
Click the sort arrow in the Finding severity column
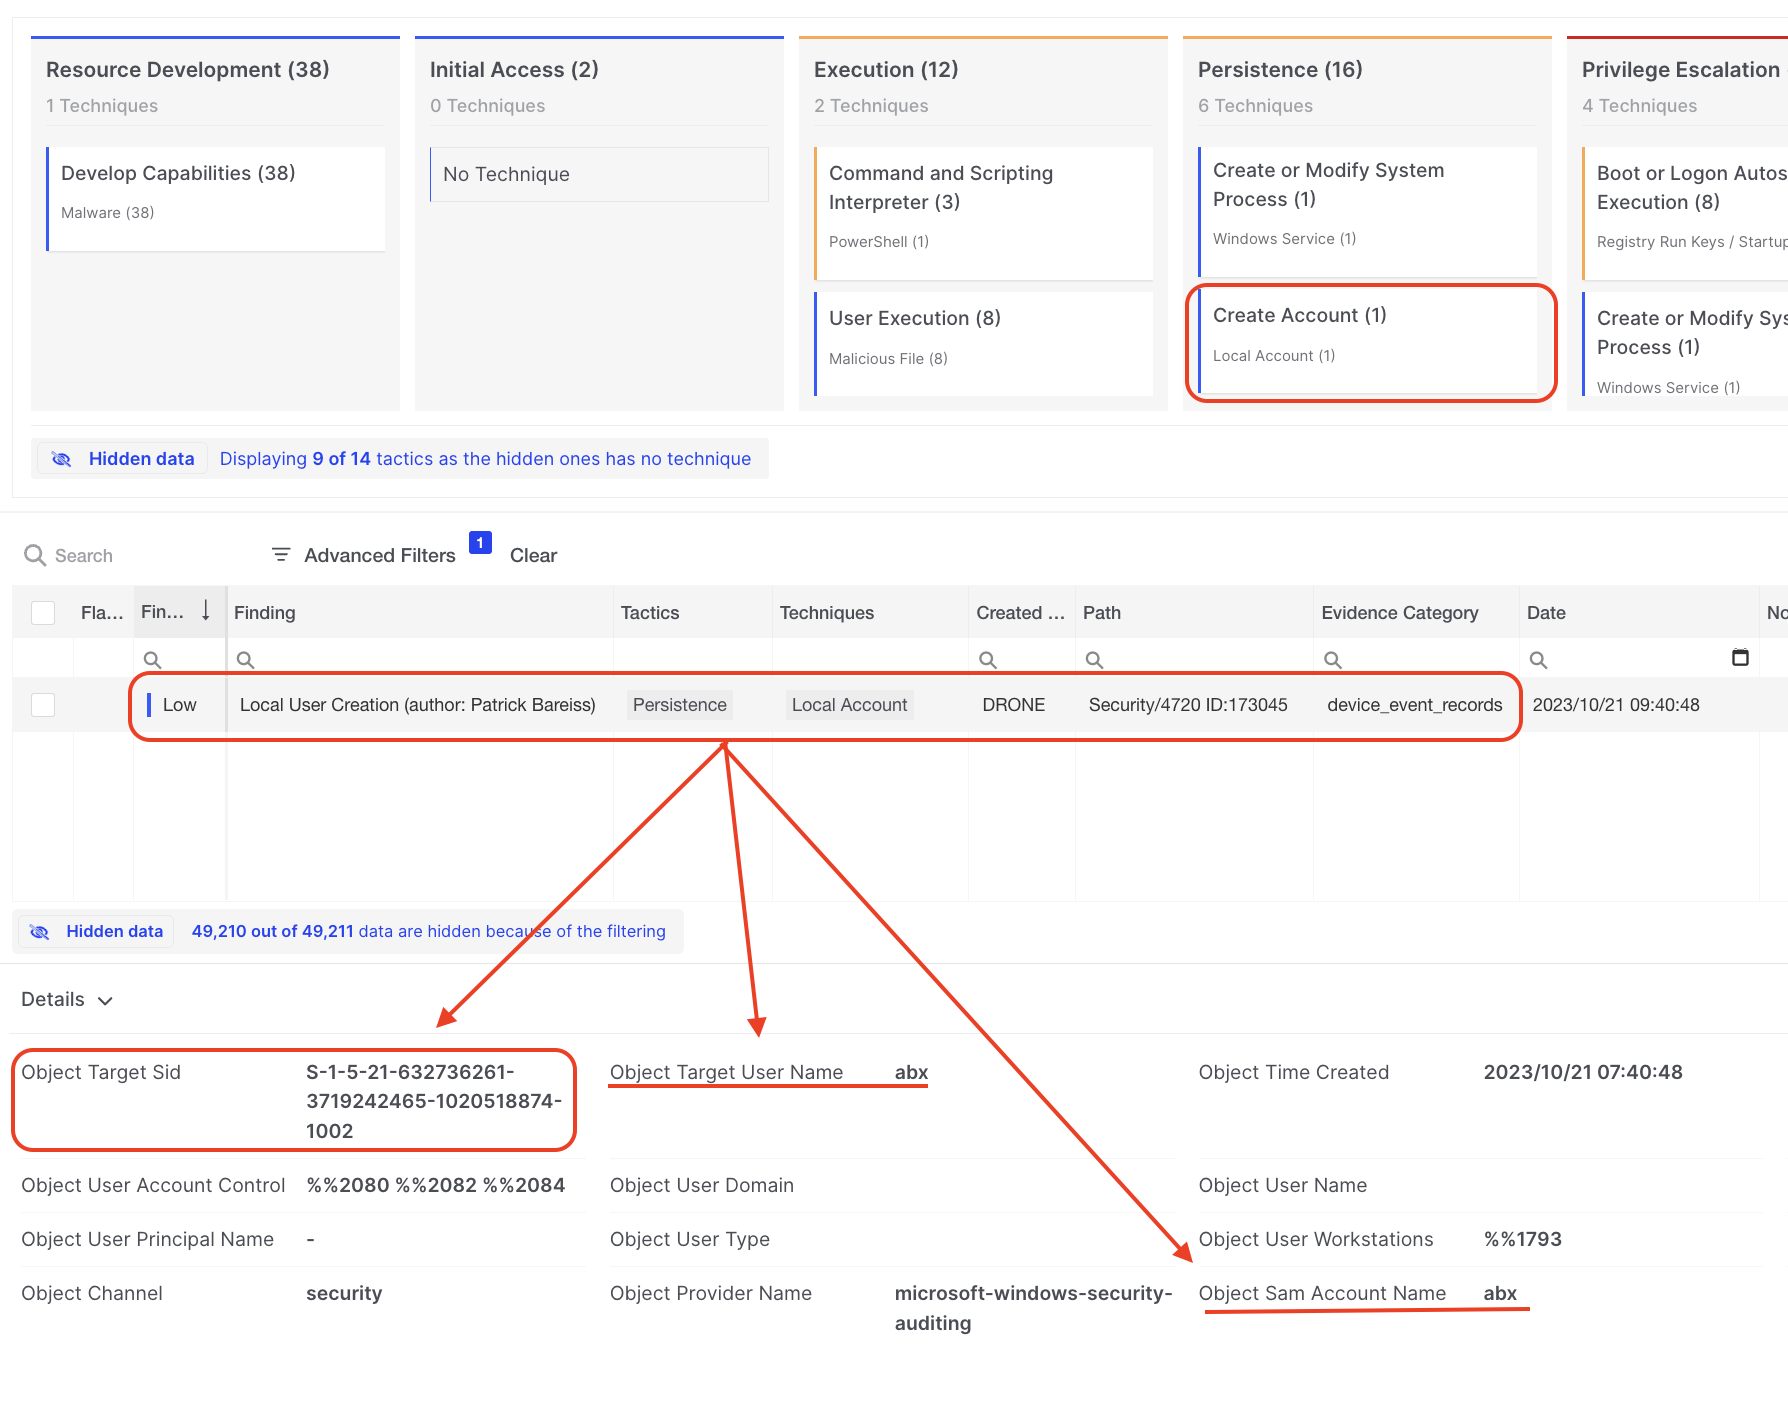pos(206,611)
